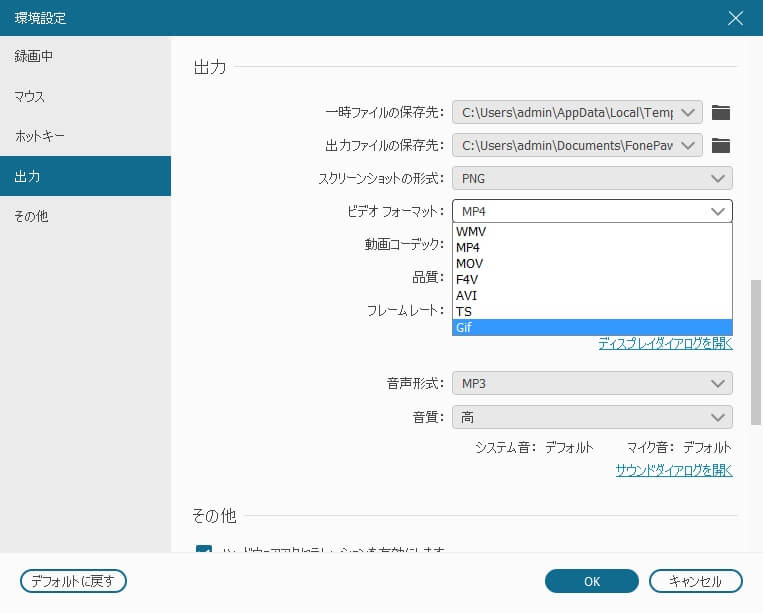Click the vertical scrollbar thumb
The height and width of the screenshot is (613, 763).
pos(756,352)
